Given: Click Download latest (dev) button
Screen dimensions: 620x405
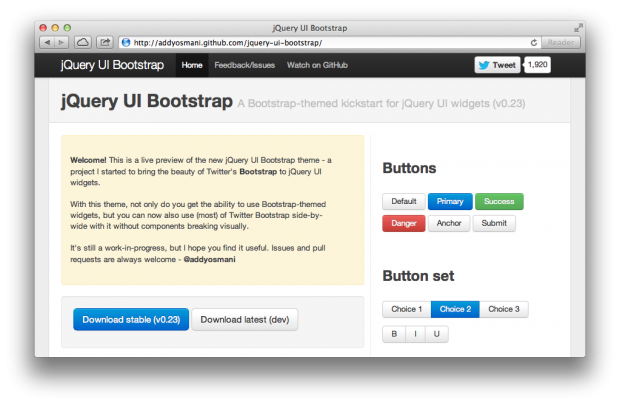Looking at the screenshot, I should point(245,320).
